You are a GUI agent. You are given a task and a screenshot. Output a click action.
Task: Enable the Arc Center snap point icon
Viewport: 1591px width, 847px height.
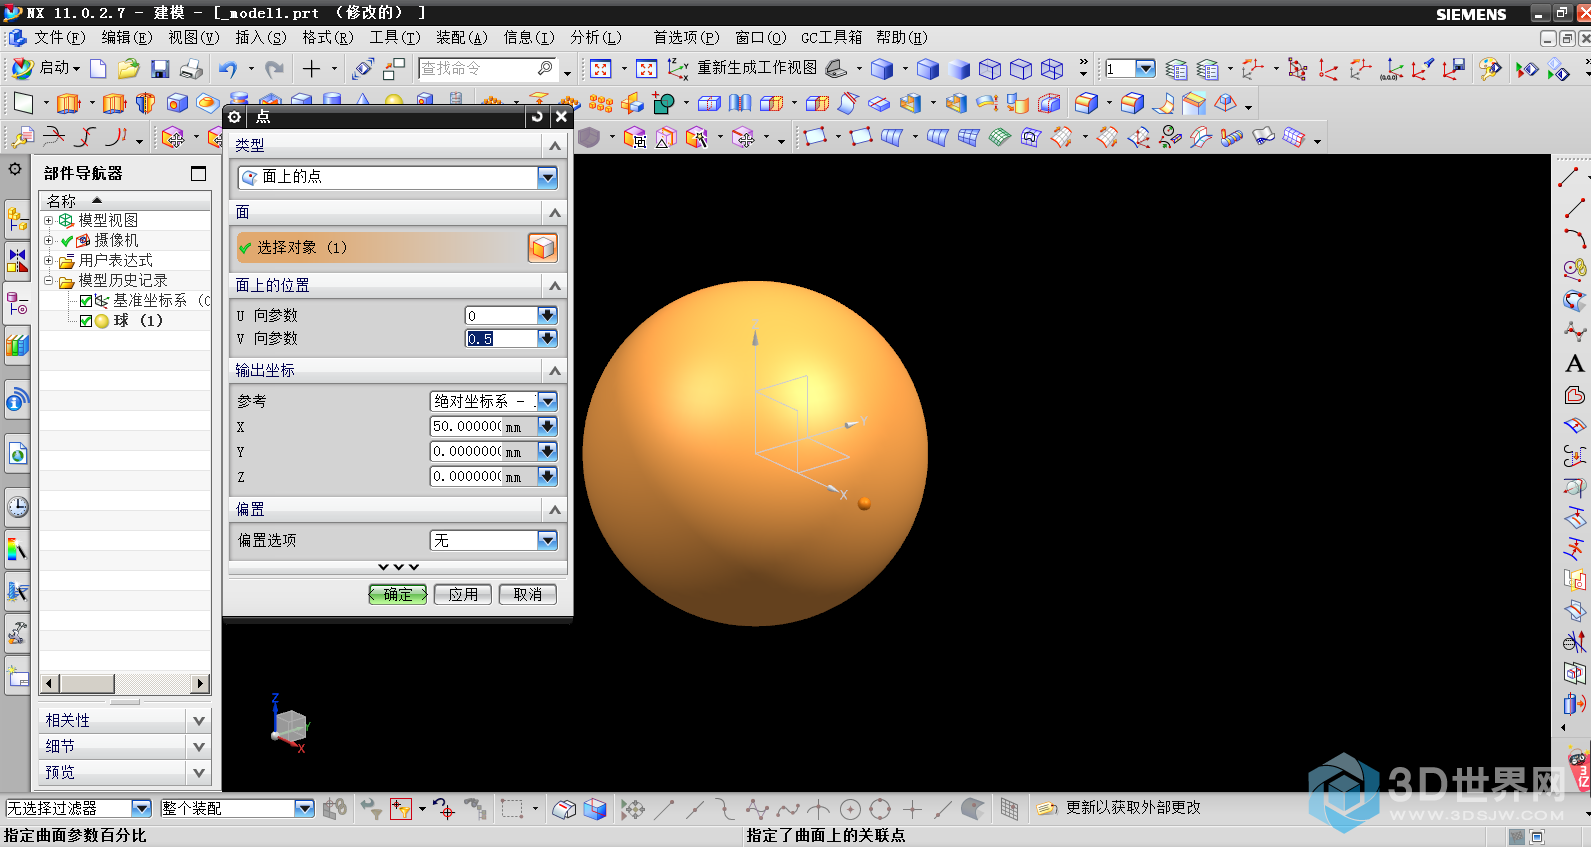coord(850,808)
